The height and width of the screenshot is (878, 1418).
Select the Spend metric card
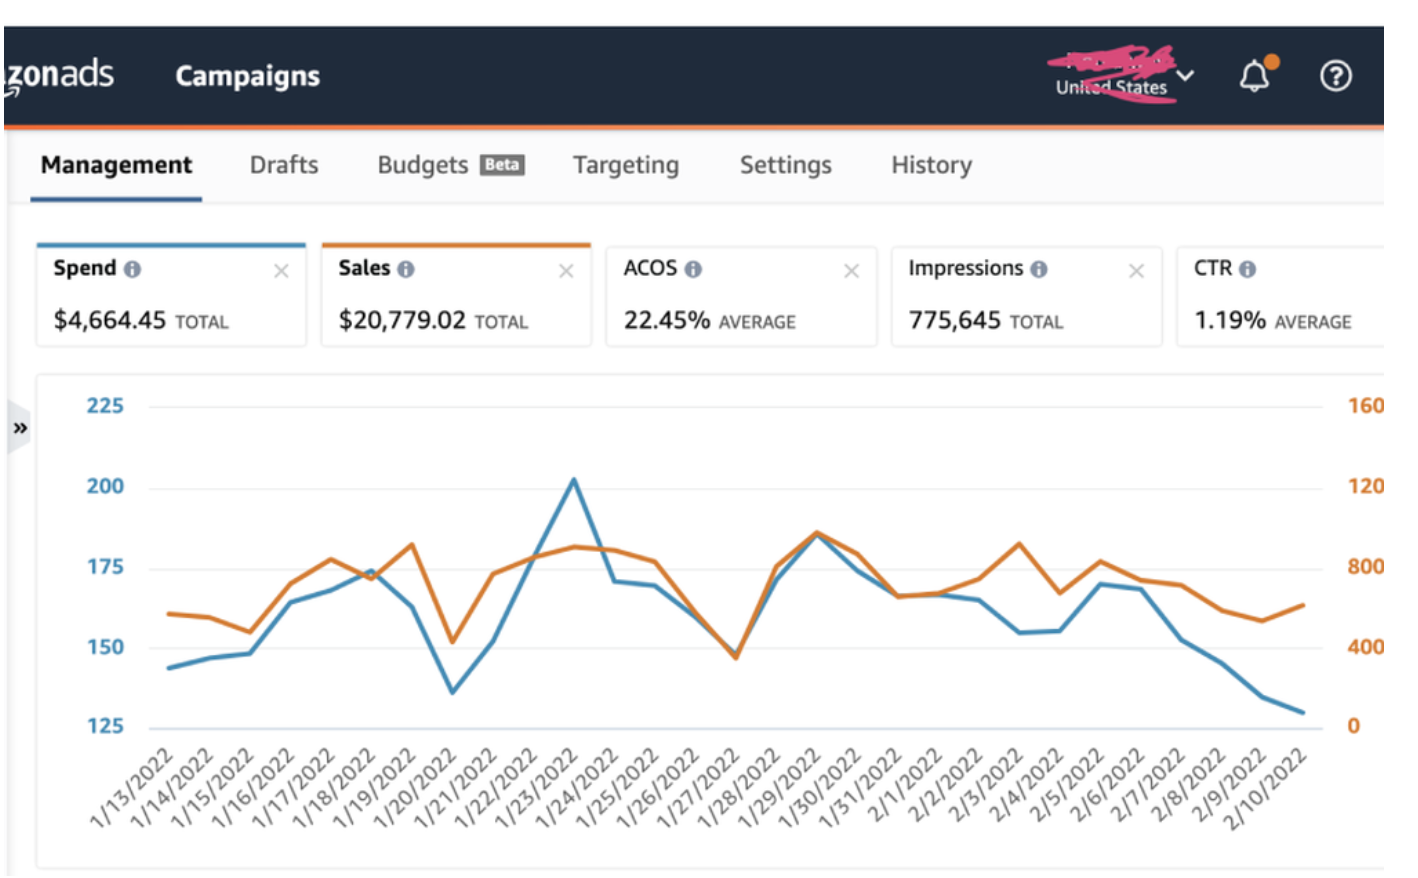[x=171, y=295]
